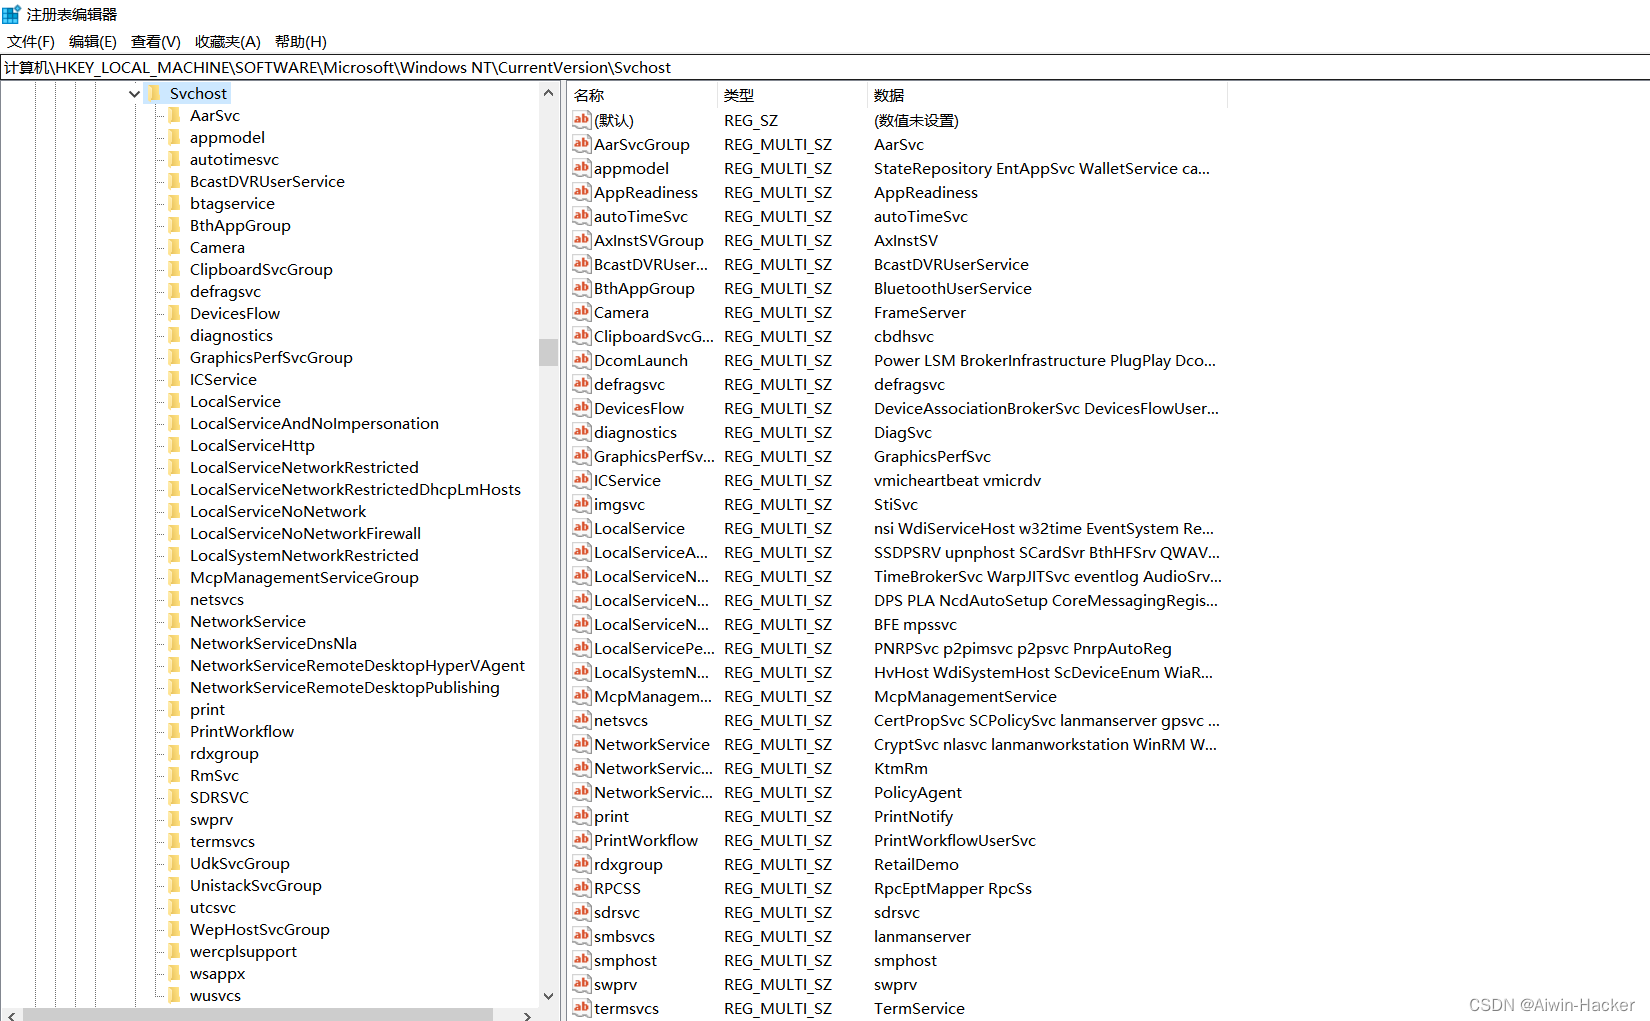This screenshot has height=1021, width=1650.
Task: Collapse the Svchost tree node
Action: 134,94
